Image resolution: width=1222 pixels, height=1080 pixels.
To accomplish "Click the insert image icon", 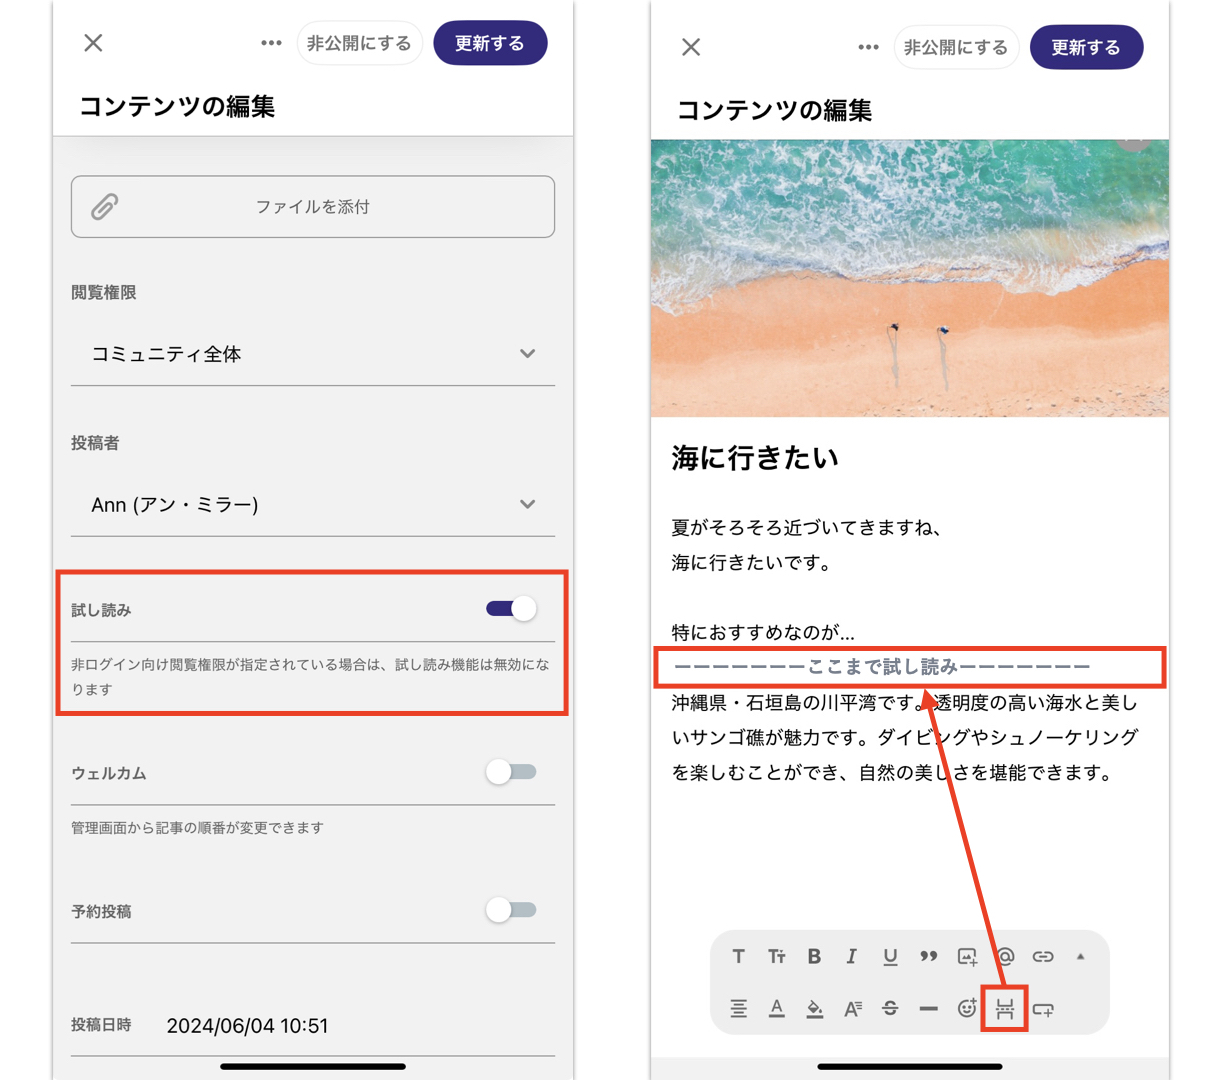I will click(x=967, y=957).
